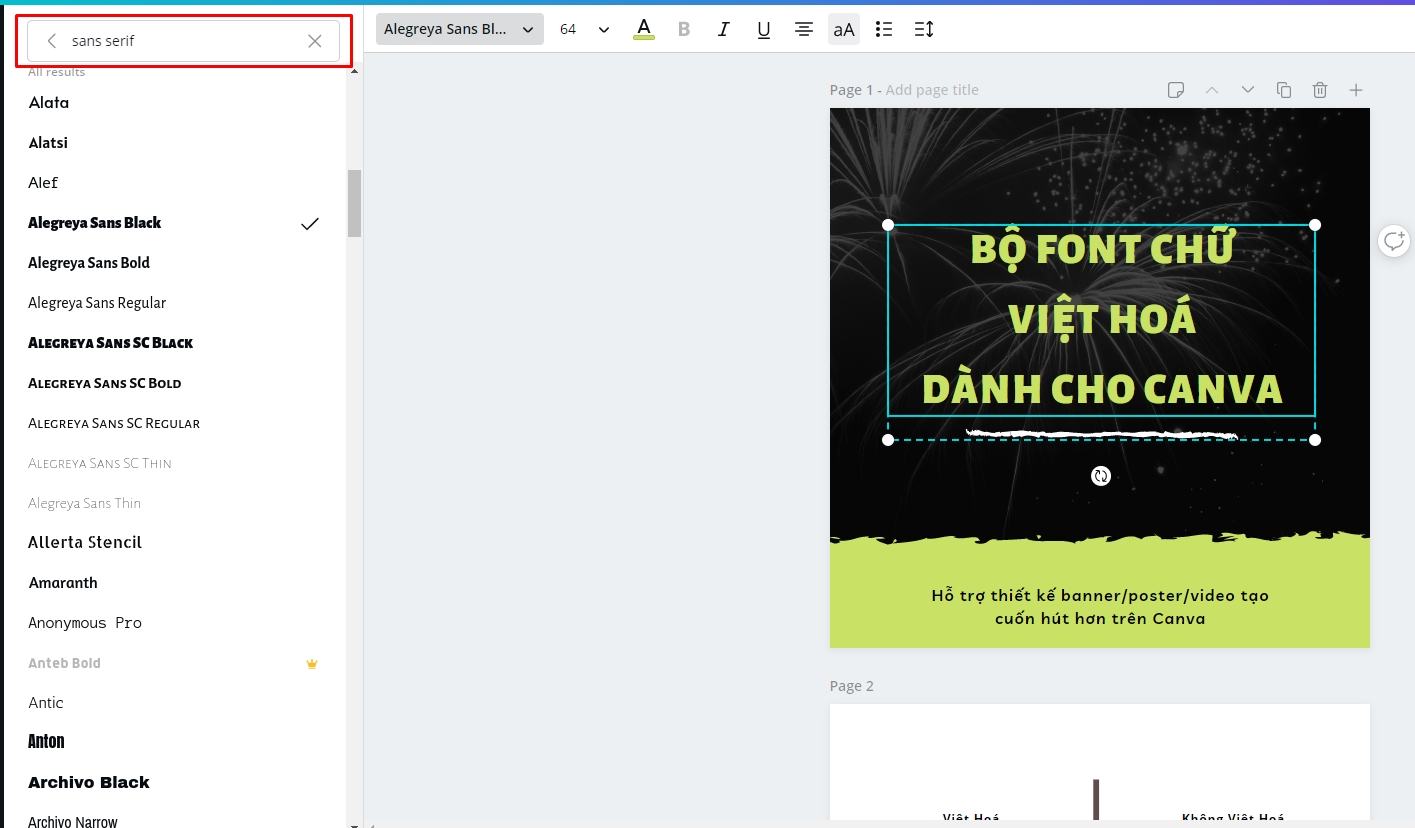Change text alignment
The width and height of the screenshot is (1415, 828).
click(804, 29)
